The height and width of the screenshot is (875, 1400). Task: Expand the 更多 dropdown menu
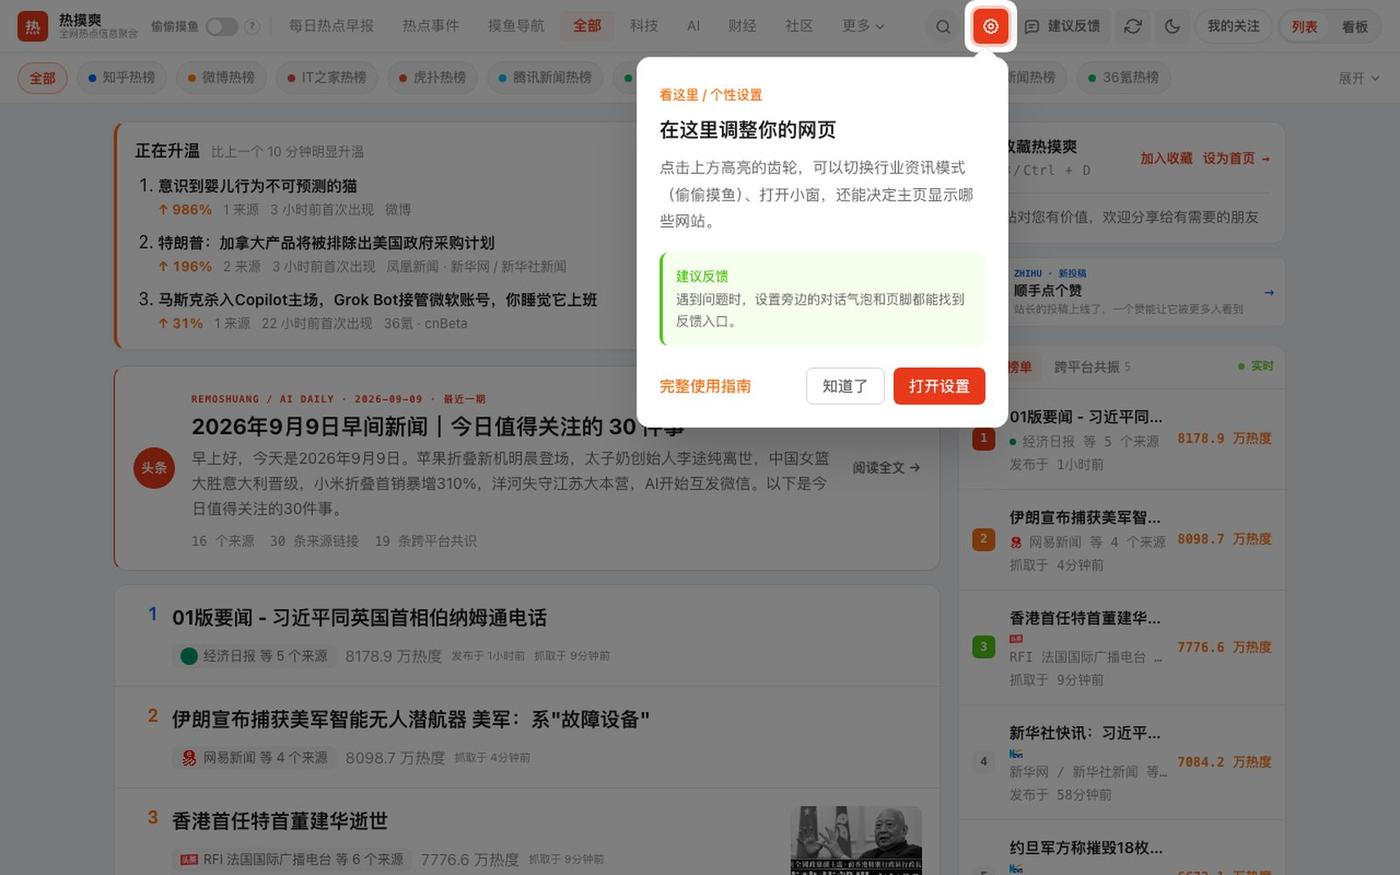point(863,26)
